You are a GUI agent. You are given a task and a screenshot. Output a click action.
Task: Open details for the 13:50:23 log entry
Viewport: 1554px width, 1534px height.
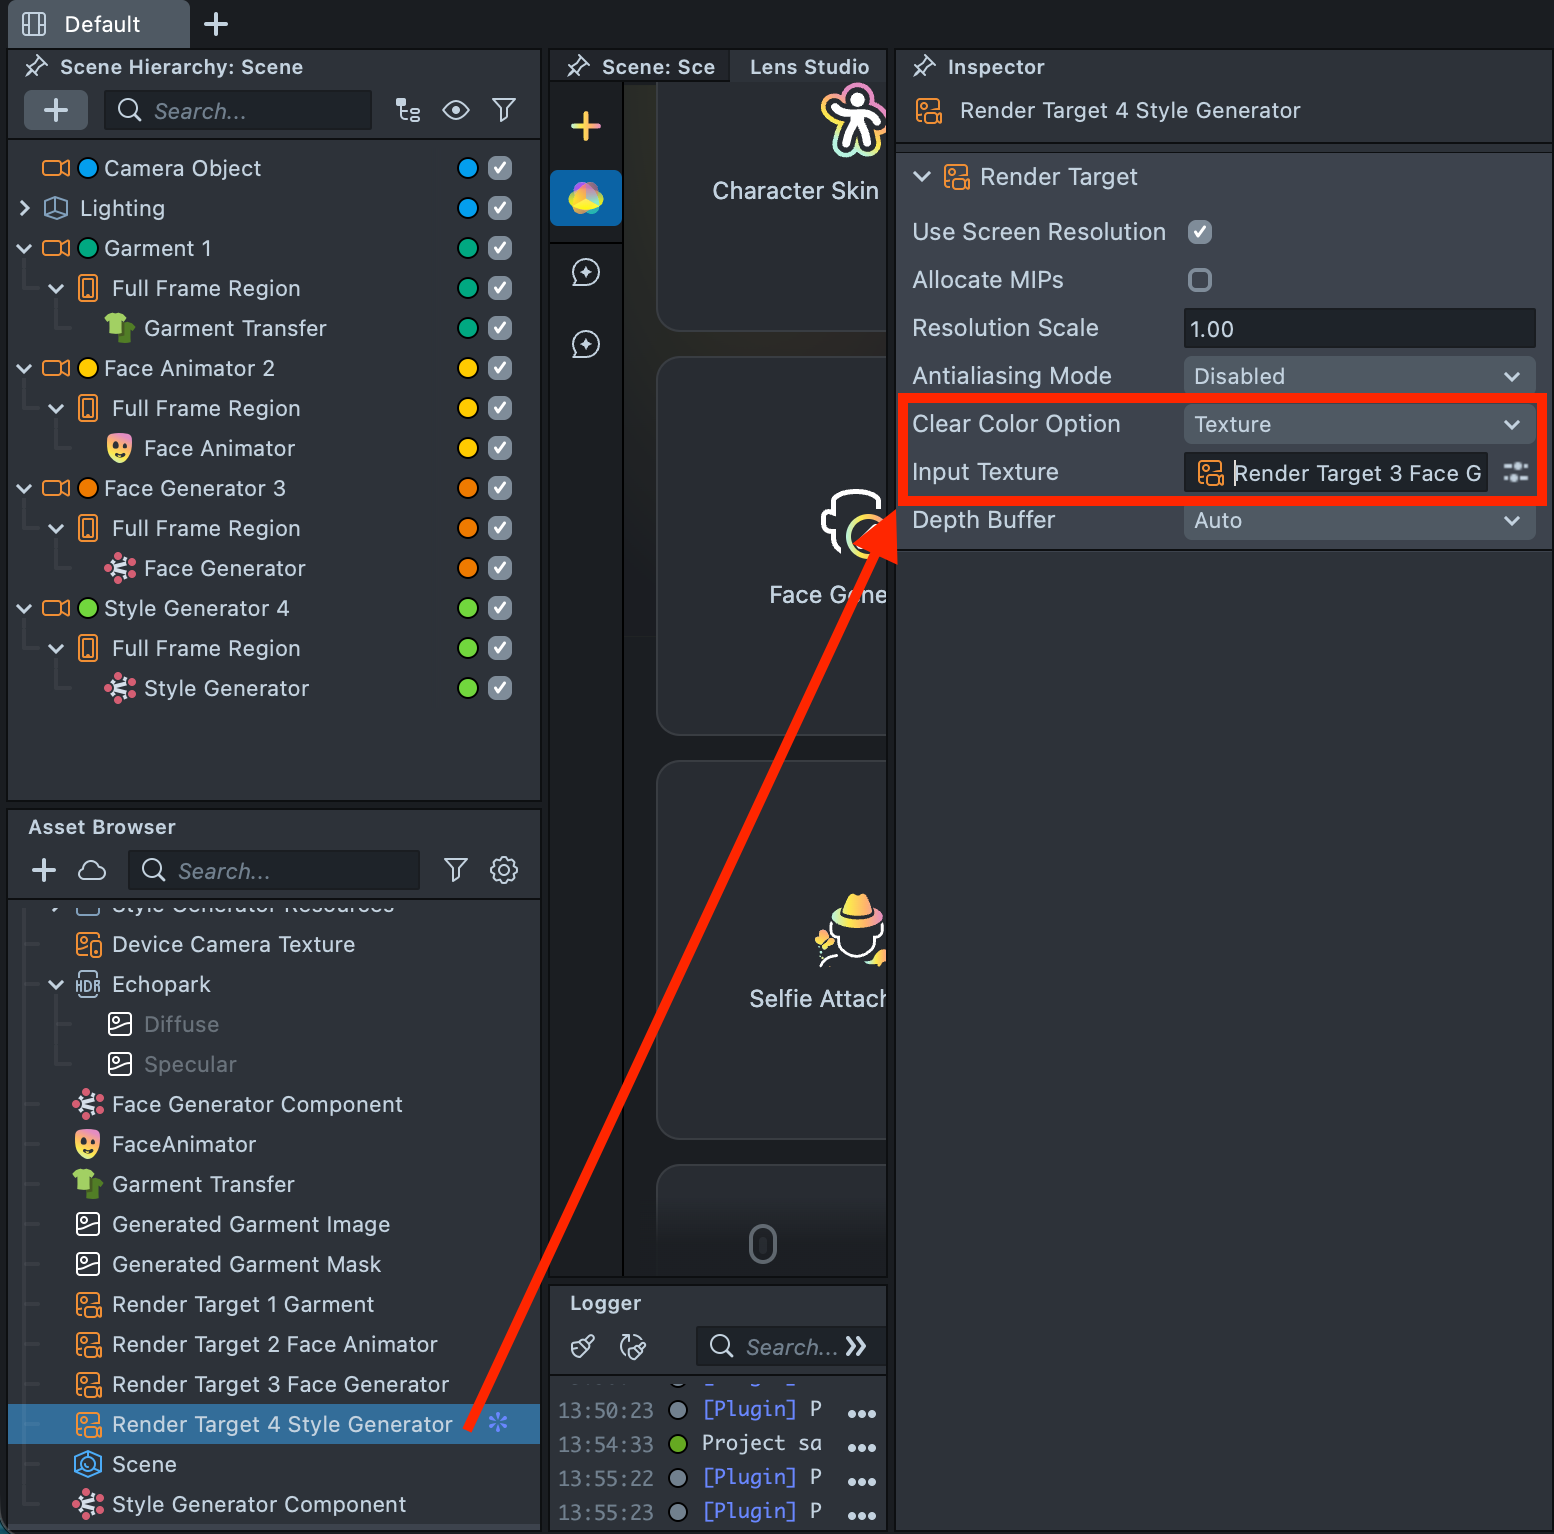pyautogui.click(x=862, y=1413)
